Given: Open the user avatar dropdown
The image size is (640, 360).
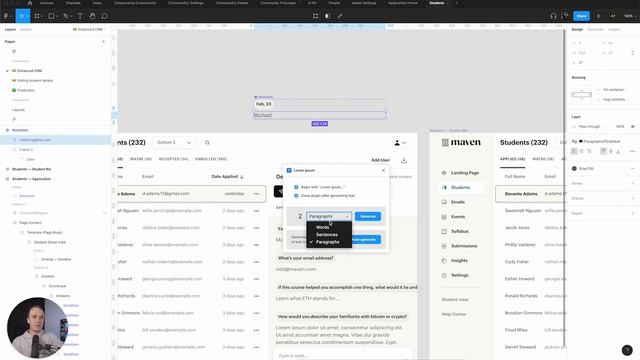Looking at the screenshot, I should tap(400, 143).
